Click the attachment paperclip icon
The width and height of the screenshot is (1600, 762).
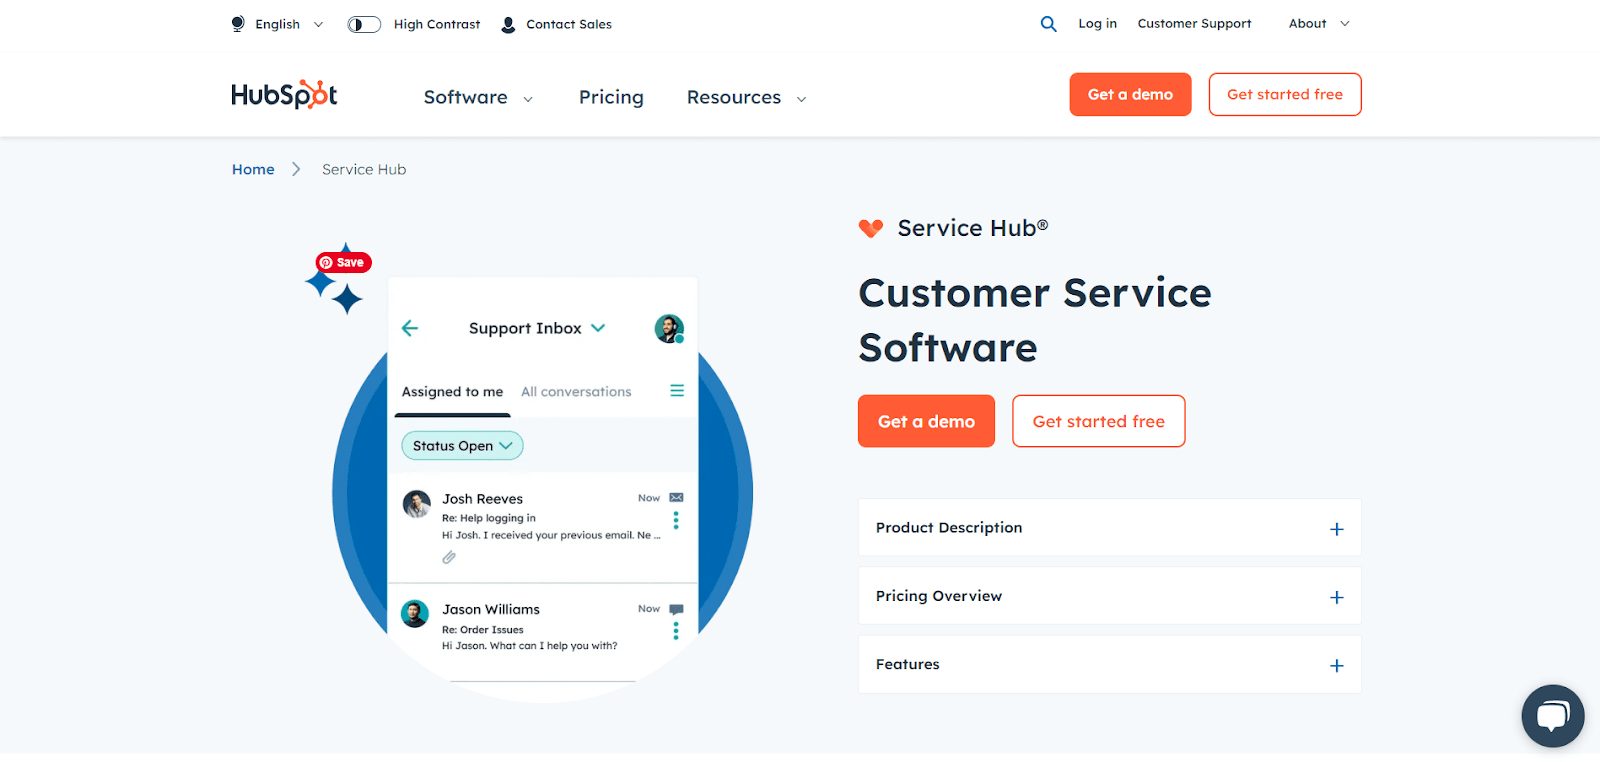(x=449, y=557)
